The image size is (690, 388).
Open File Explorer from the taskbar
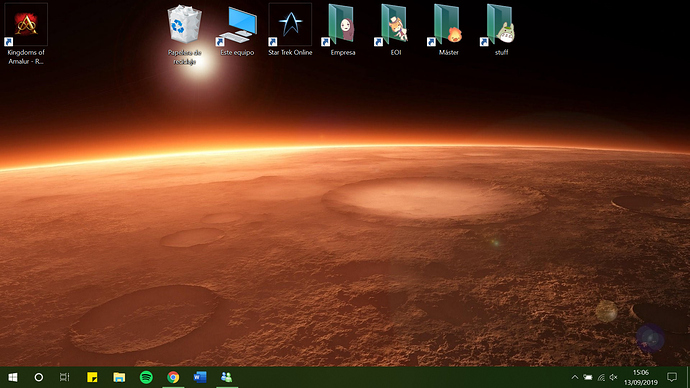point(119,377)
